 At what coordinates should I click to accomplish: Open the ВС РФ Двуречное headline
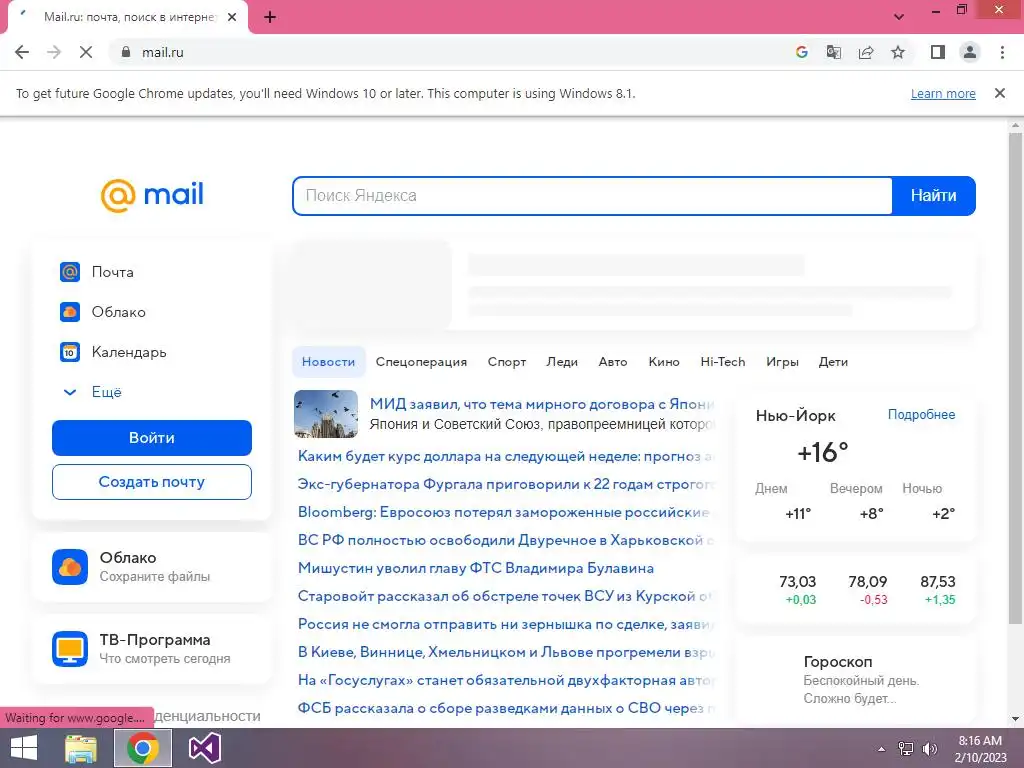point(506,541)
